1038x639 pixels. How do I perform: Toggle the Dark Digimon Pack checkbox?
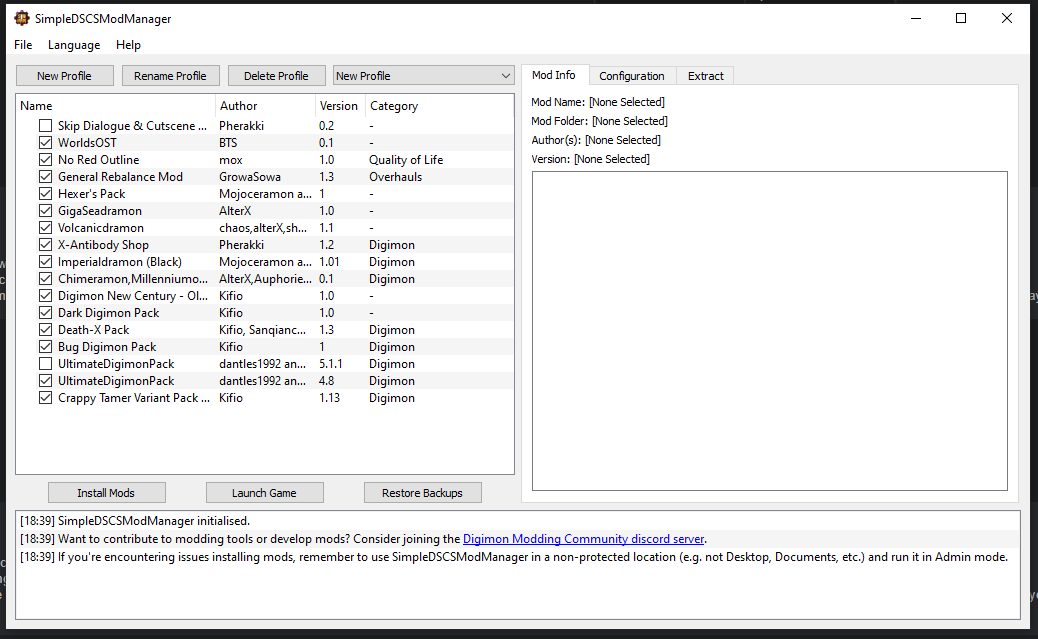point(45,313)
